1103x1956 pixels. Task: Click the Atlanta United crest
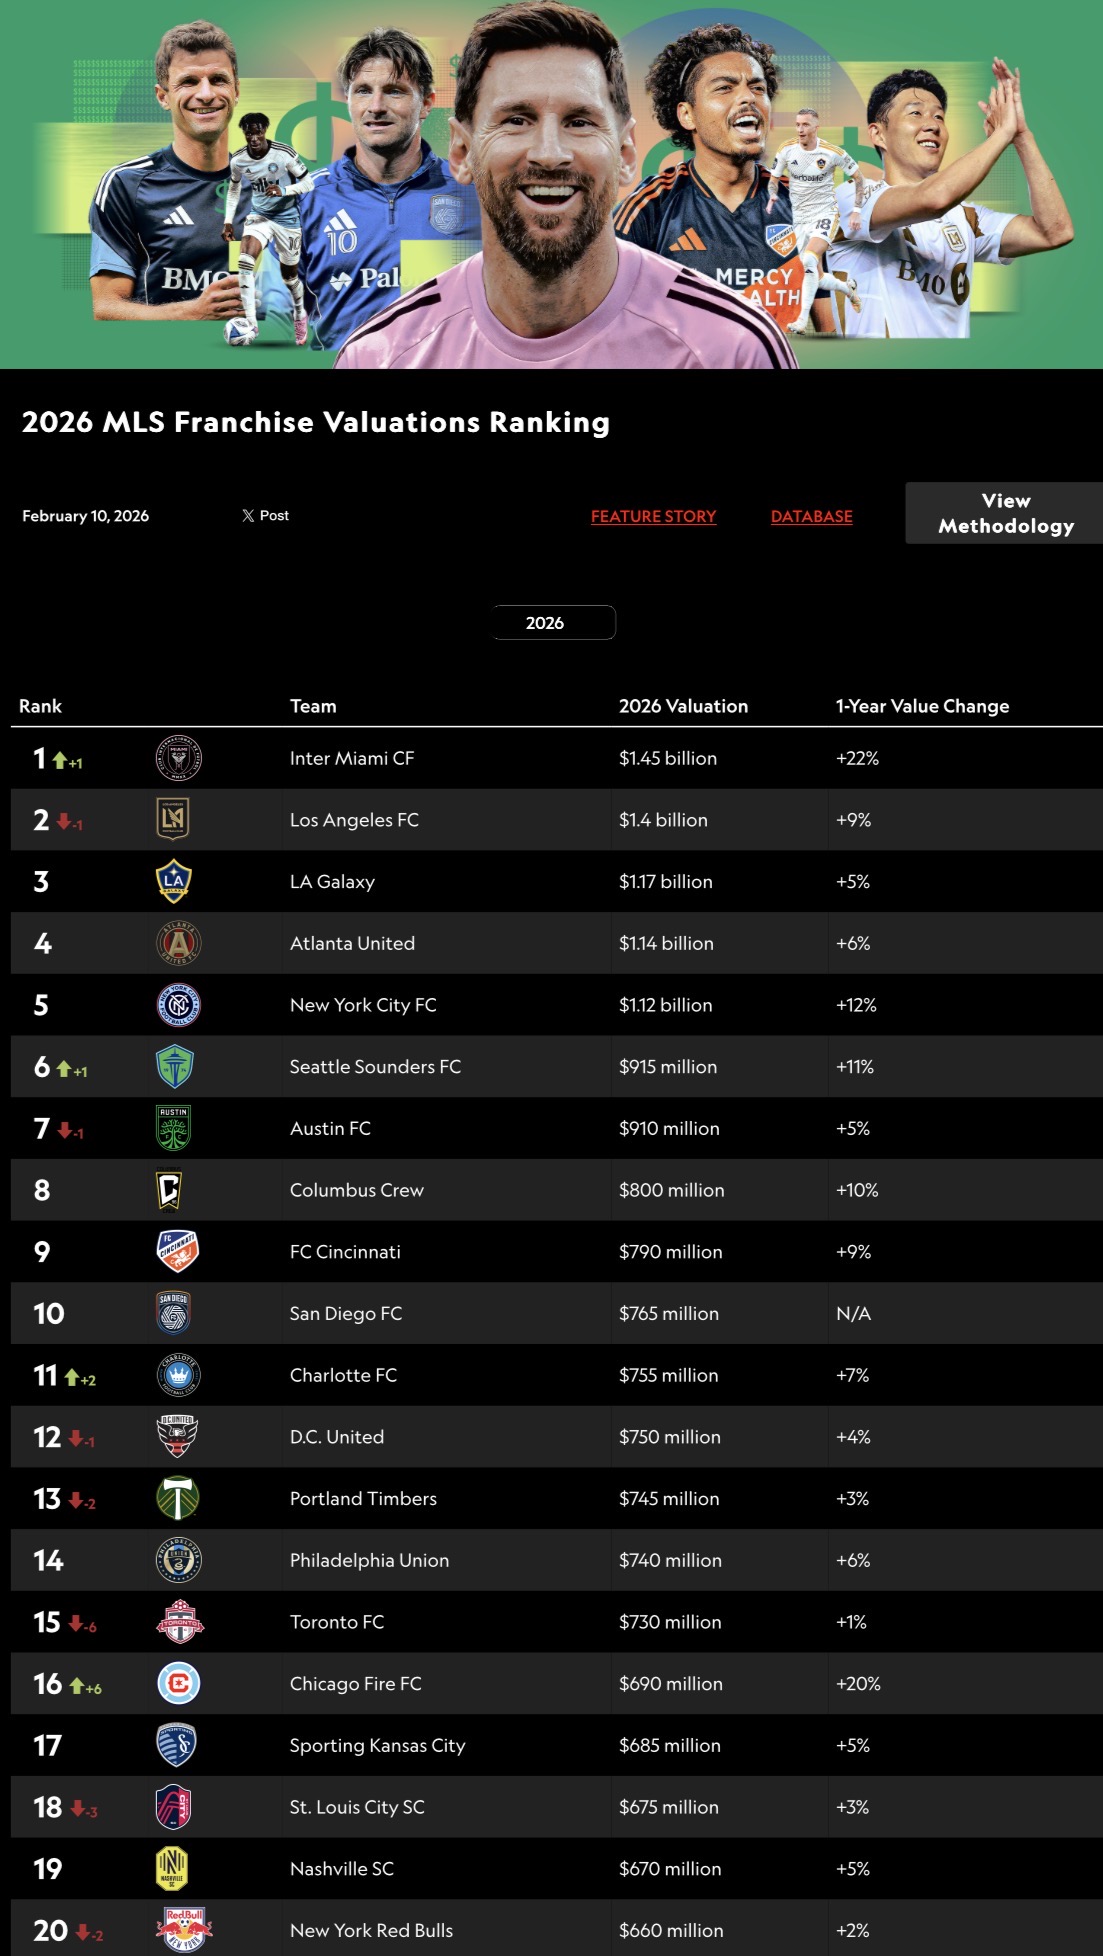[179, 943]
